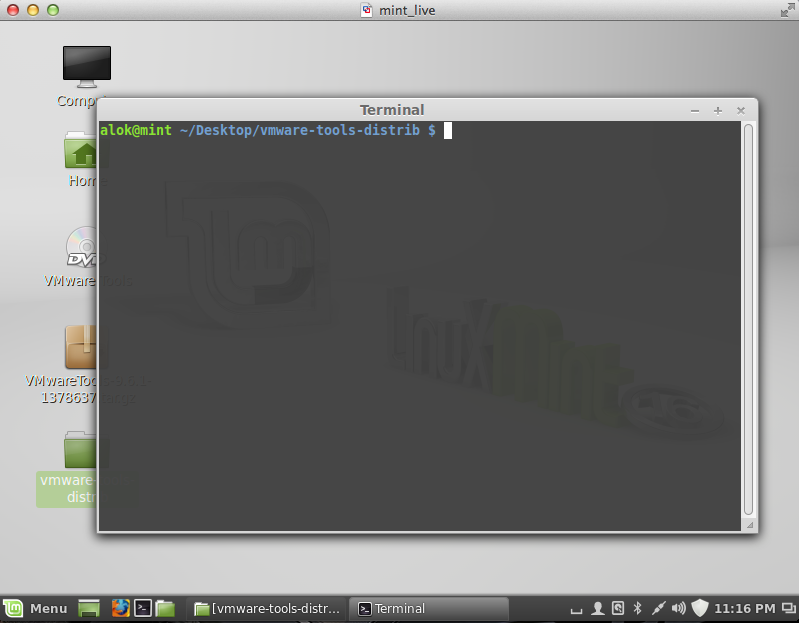This screenshot has height=623, width=799.
Task: Open terminal launcher in panel
Action: pyautogui.click(x=144, y=608)
